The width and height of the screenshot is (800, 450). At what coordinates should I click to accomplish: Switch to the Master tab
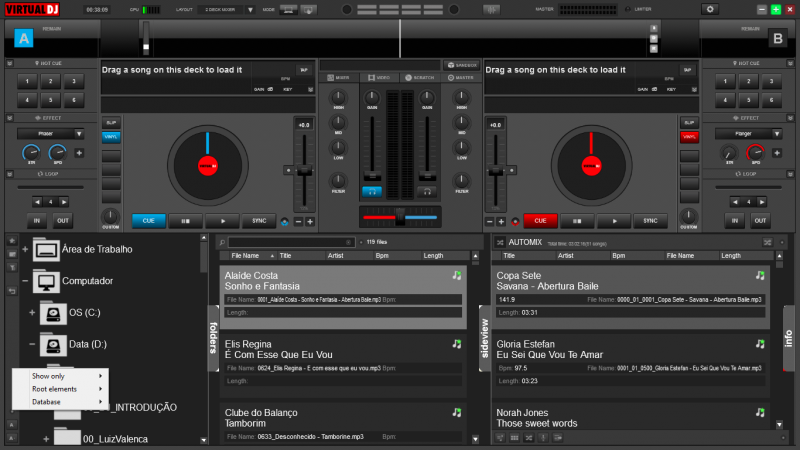tap(460, 78)
